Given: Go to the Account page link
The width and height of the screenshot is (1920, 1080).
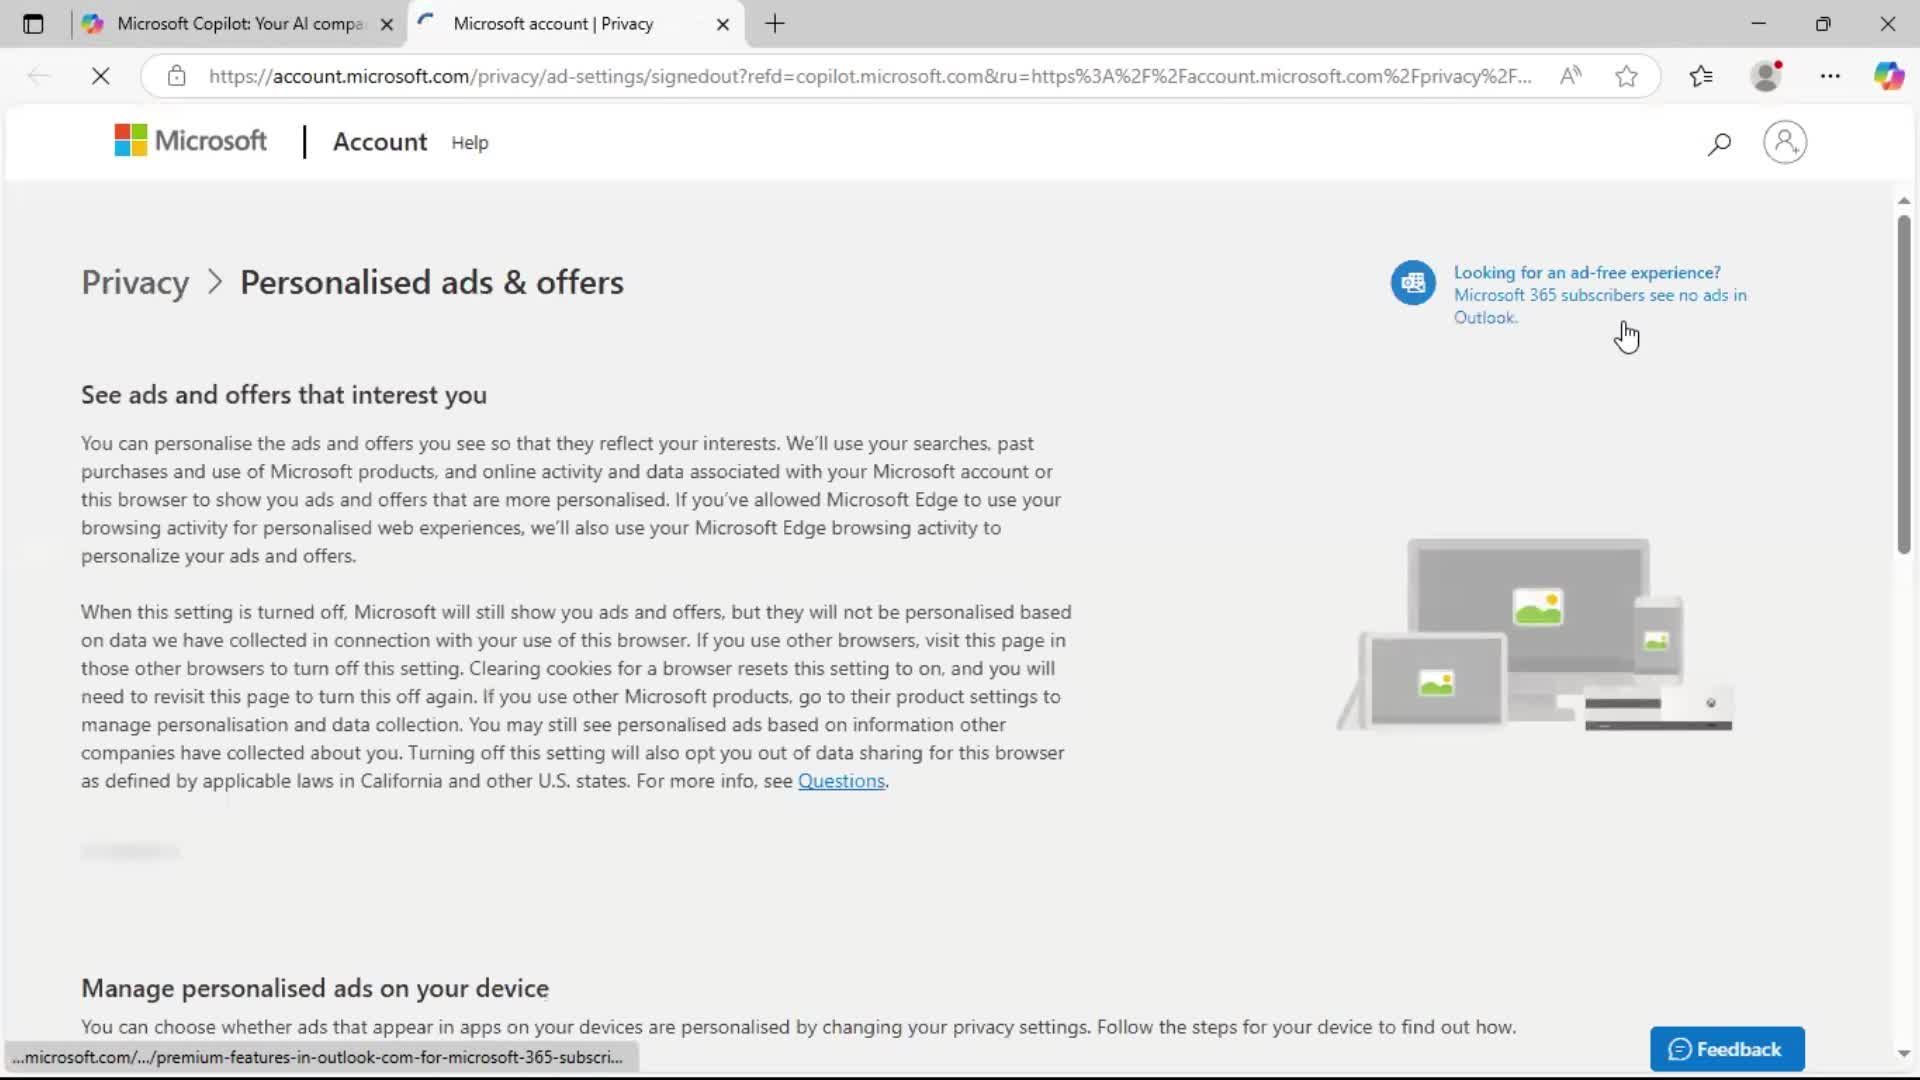Looking at the screenshot, I should (380, 142).
